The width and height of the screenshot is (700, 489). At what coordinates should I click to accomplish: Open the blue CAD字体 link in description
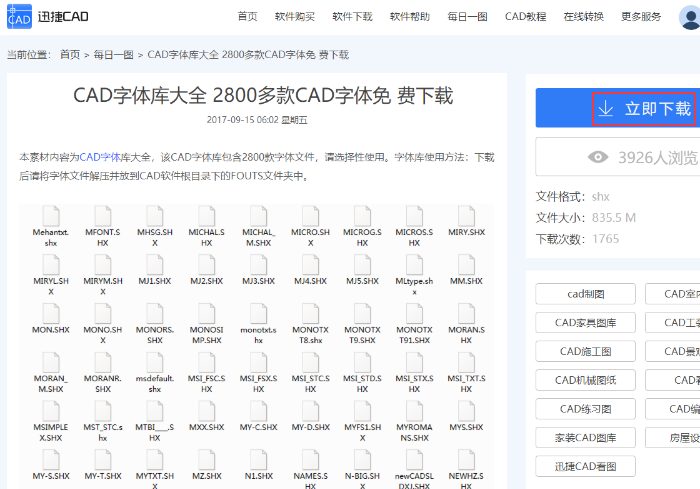pos(100,157)
